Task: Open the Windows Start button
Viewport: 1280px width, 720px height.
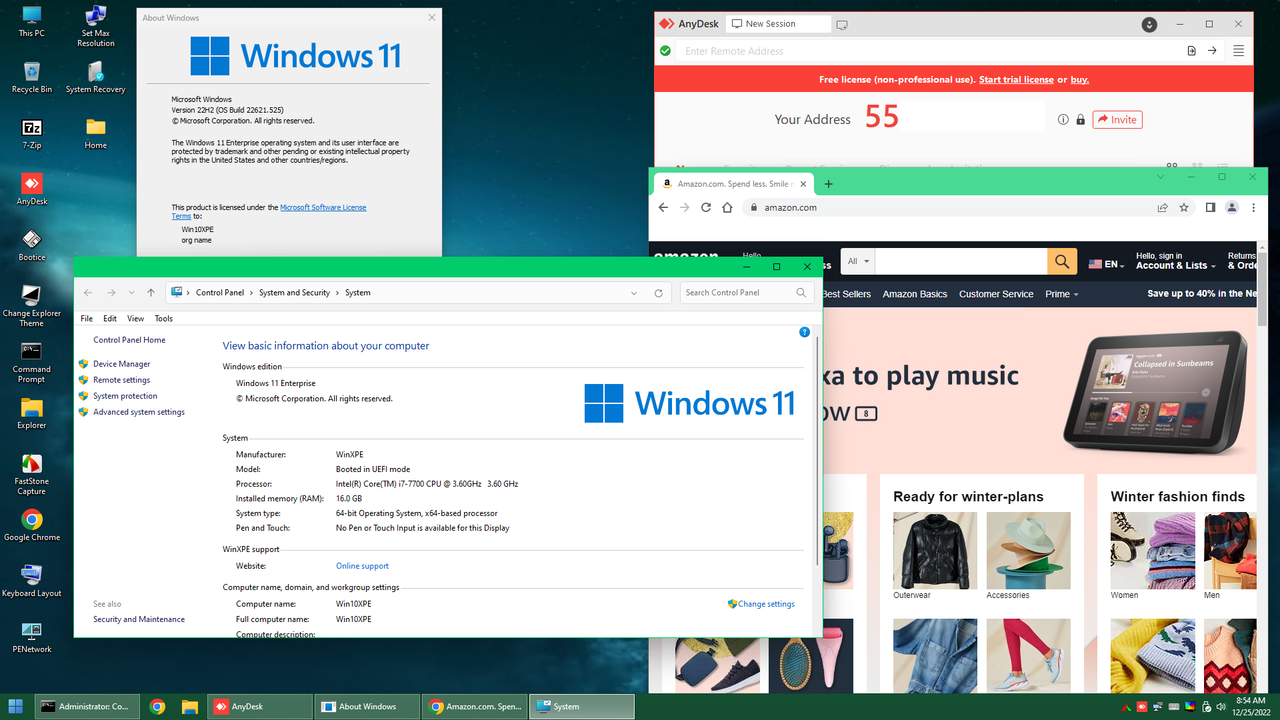Action: [16, 706]
